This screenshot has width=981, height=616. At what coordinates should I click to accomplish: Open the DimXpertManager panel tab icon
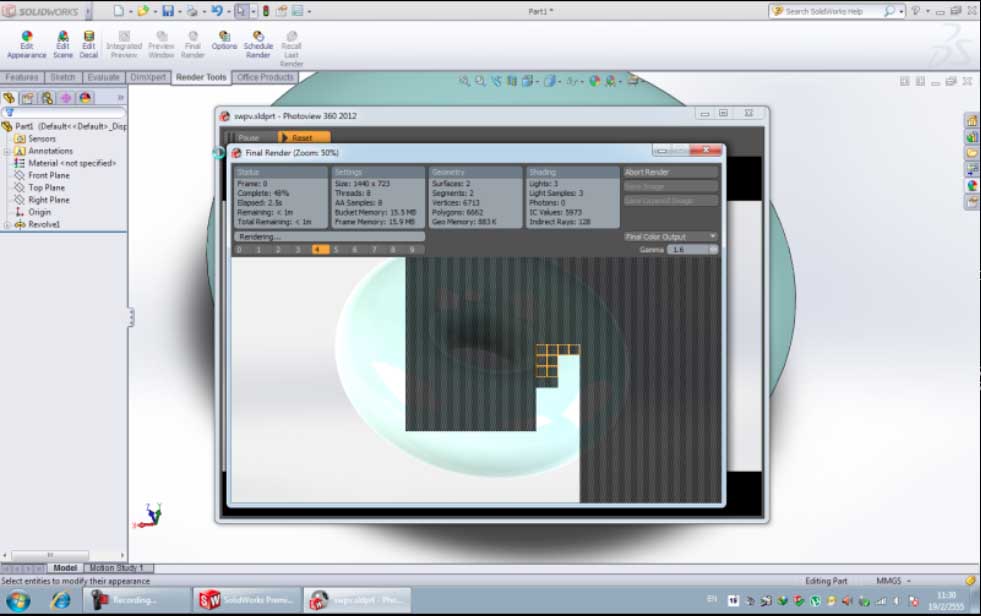(x=66, y=98)
